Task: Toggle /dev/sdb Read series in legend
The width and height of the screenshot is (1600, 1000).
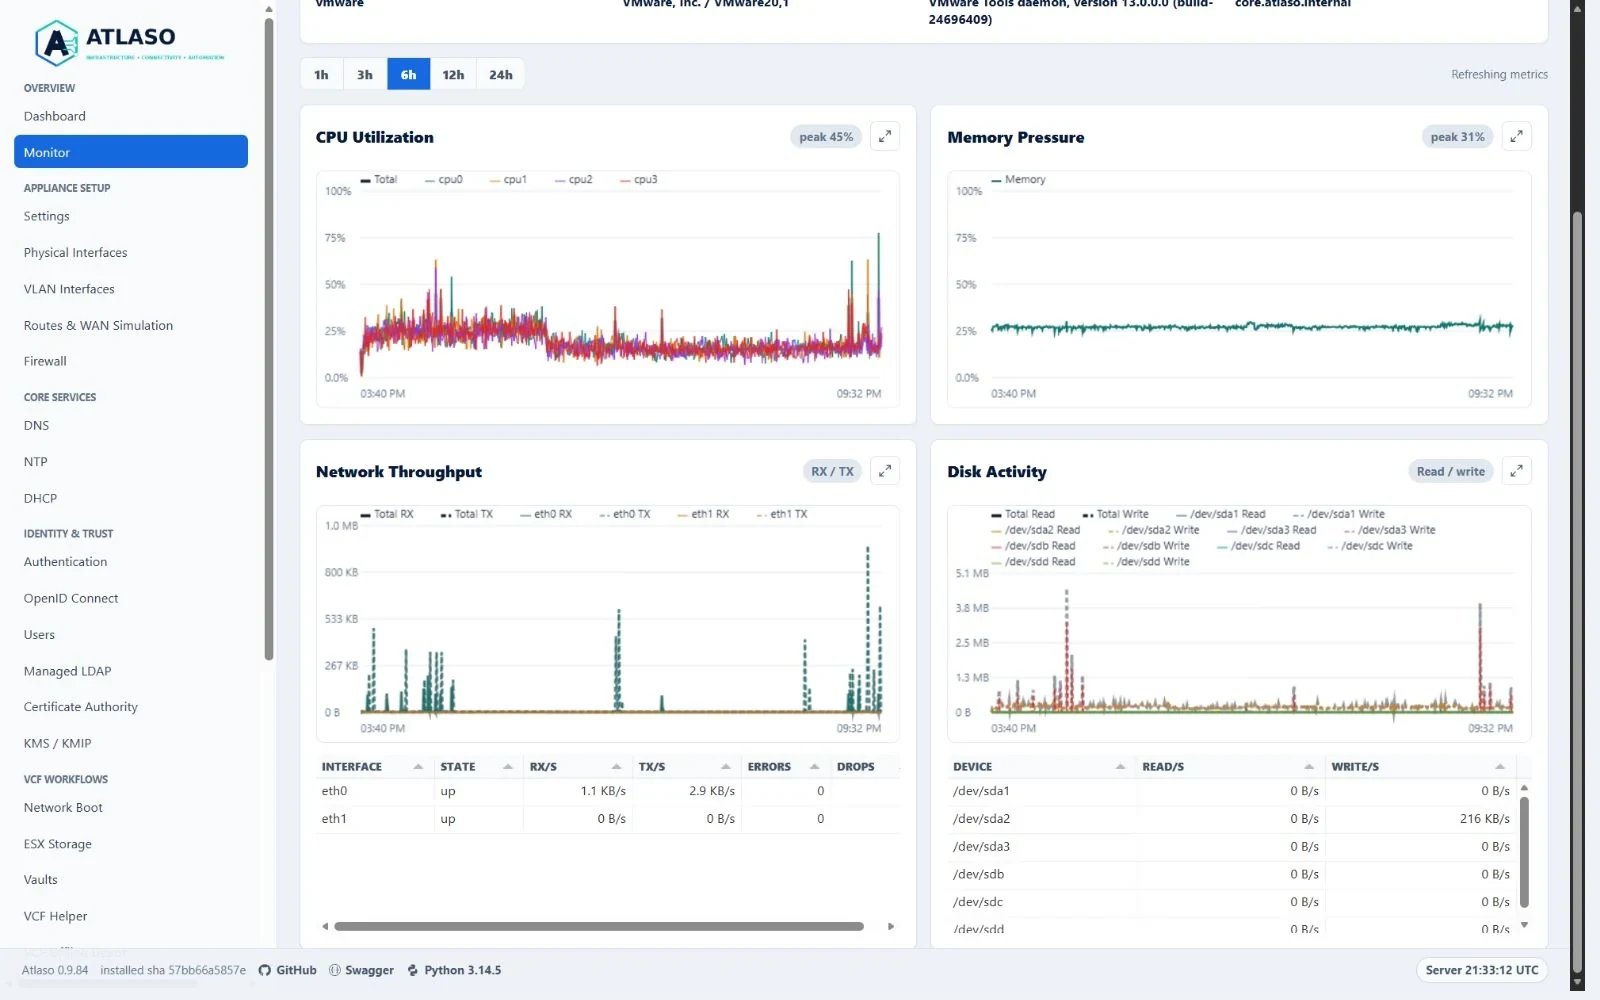Action: coord(1033,546)
